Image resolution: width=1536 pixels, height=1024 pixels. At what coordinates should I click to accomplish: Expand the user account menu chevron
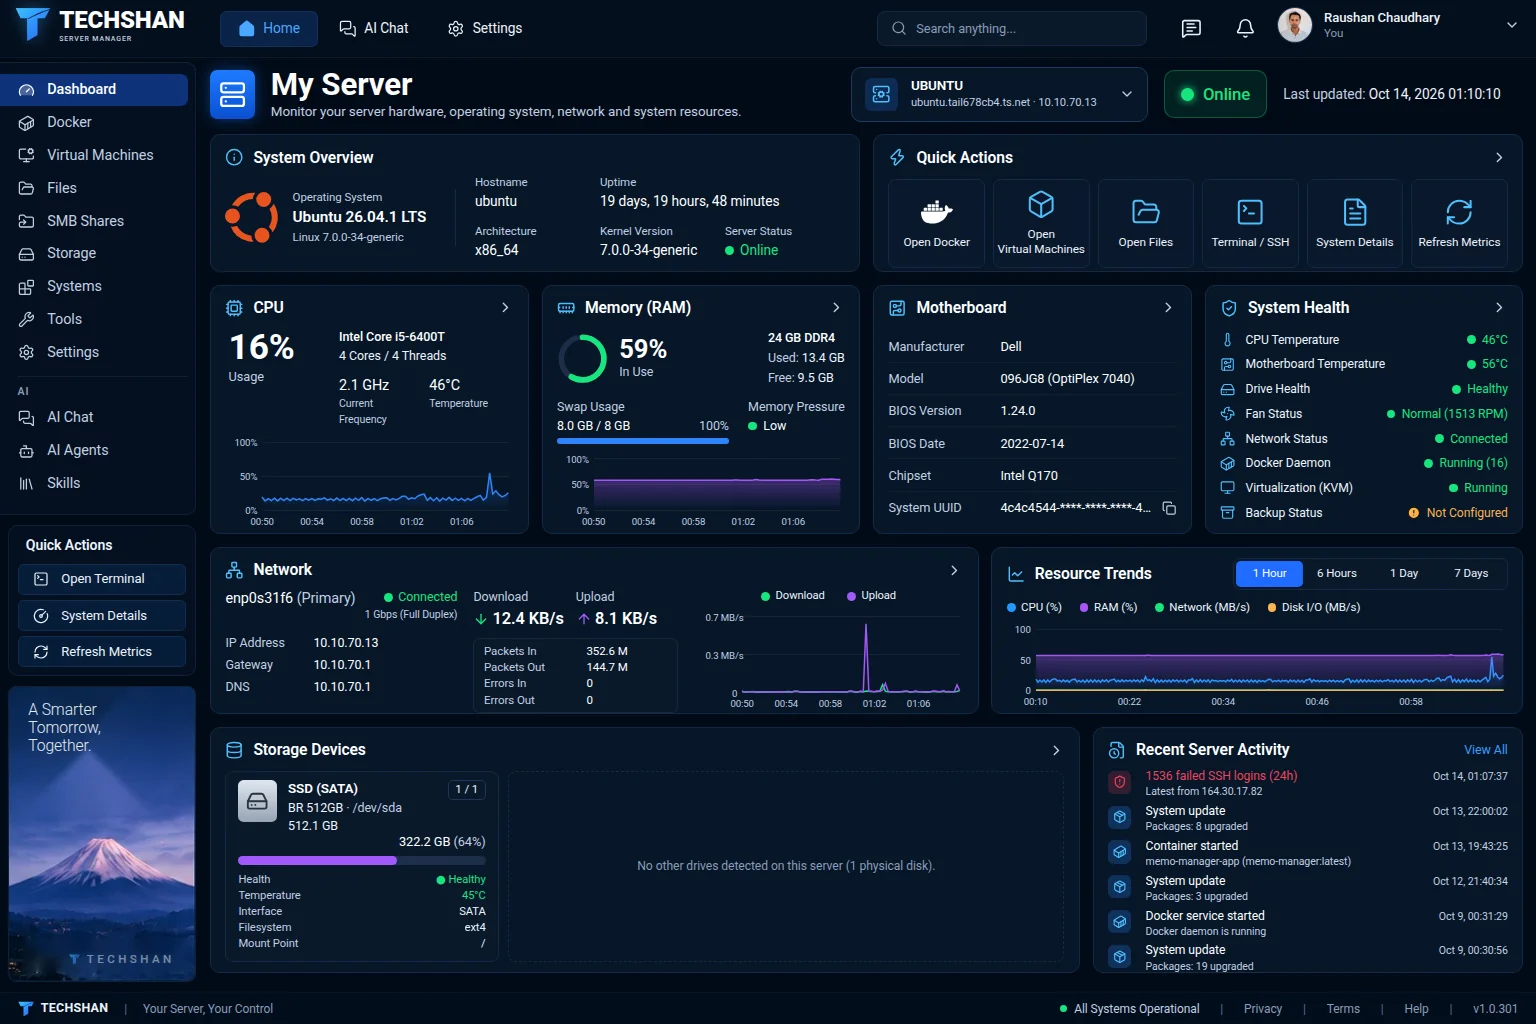pos(1511,26)
